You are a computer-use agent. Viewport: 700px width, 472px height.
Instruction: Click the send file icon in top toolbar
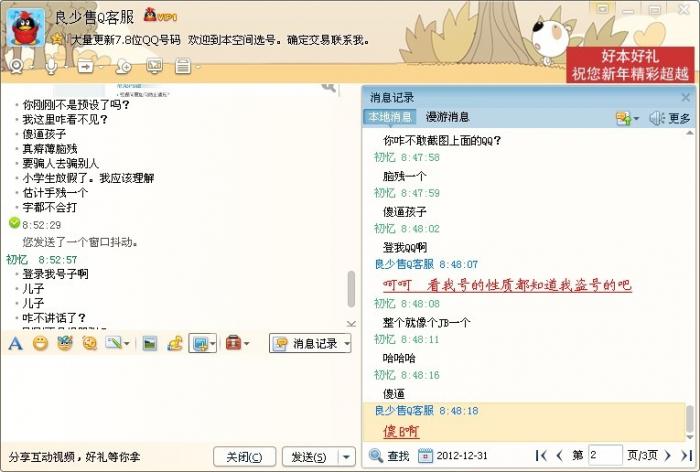[86, 67]
